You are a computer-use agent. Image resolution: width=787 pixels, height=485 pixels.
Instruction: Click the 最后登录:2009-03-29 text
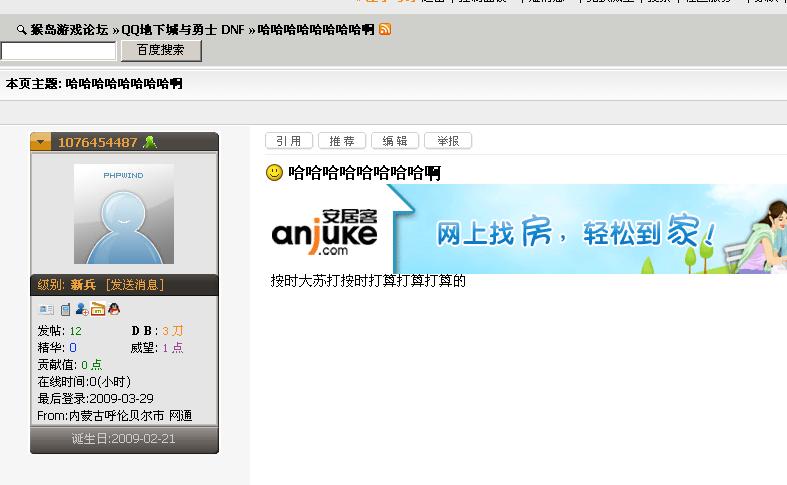pos(95,399)
